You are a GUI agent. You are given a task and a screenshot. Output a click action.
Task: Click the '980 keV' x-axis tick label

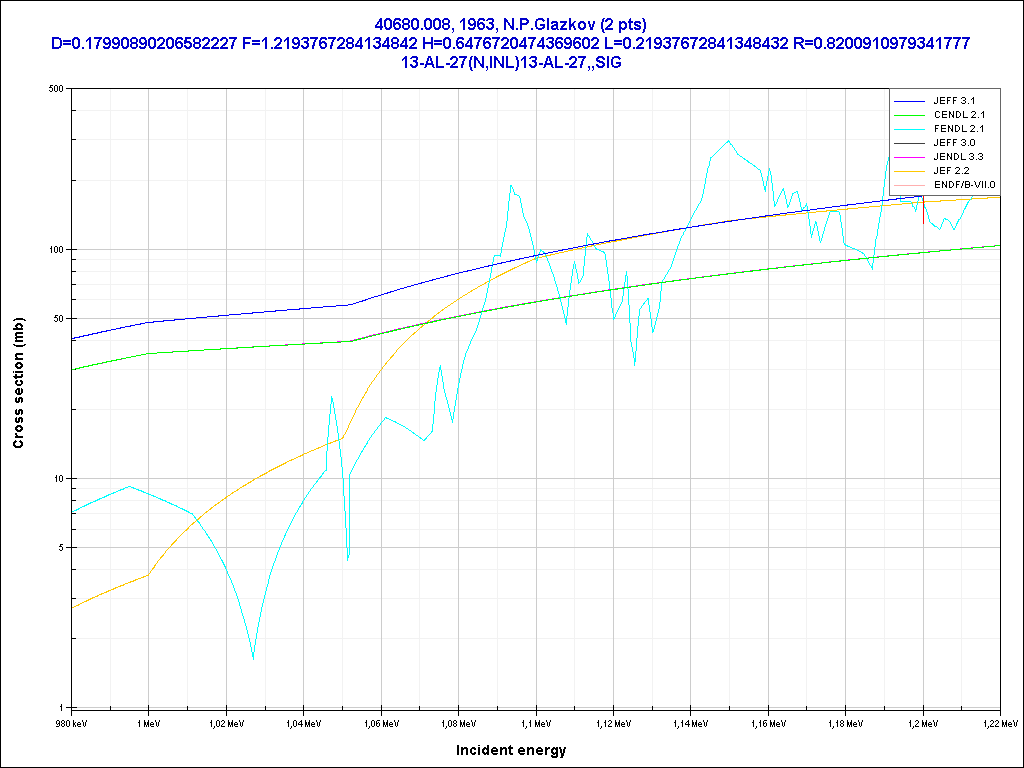(72, 722)
